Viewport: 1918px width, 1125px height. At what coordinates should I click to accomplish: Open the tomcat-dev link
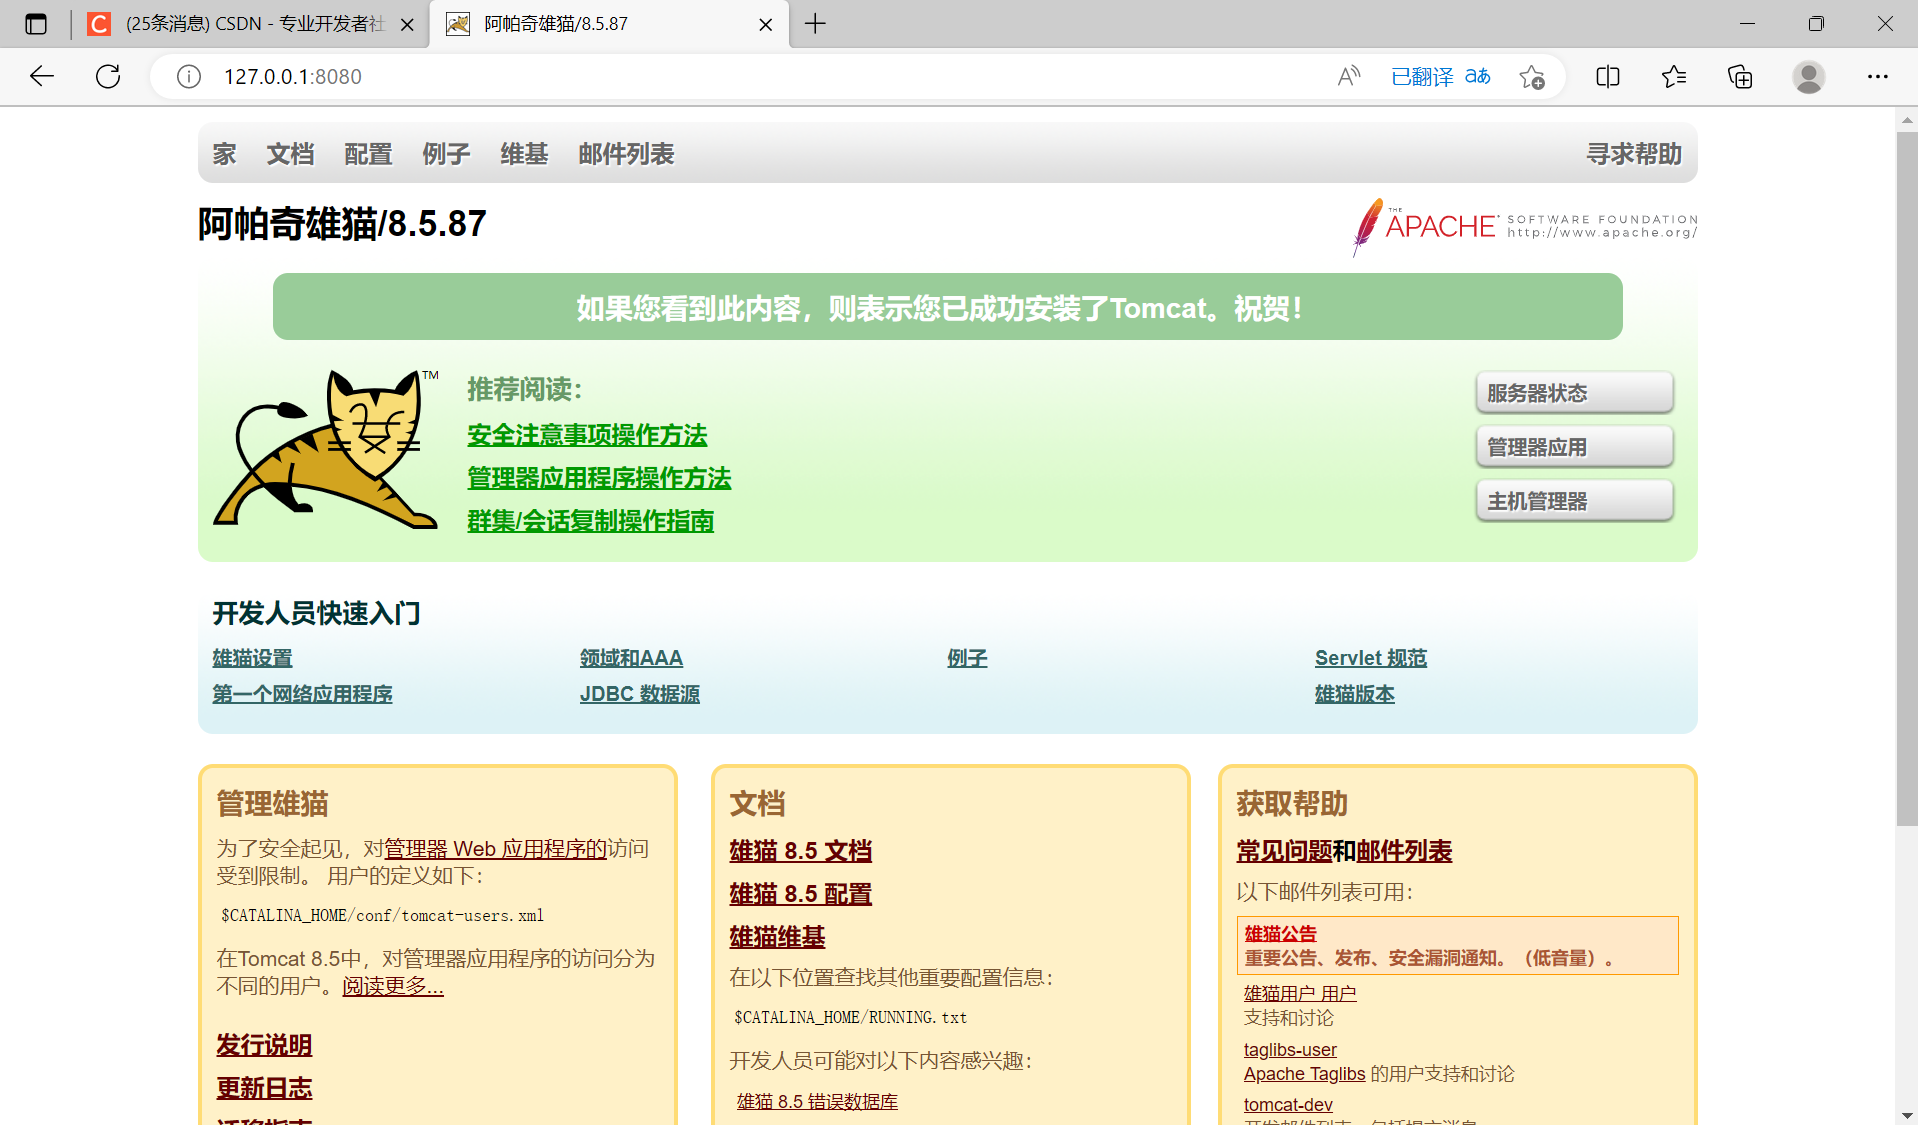(1288, 1105)
